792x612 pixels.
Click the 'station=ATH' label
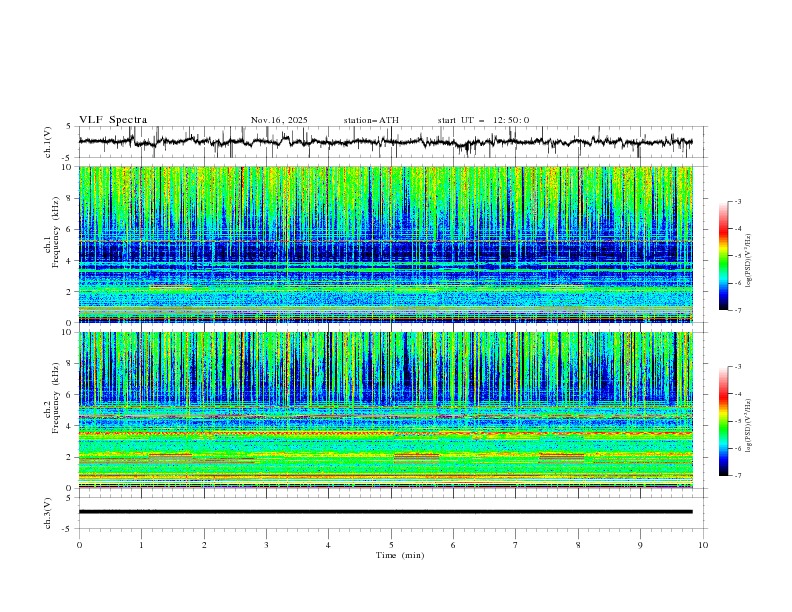(x=371, y=120)
